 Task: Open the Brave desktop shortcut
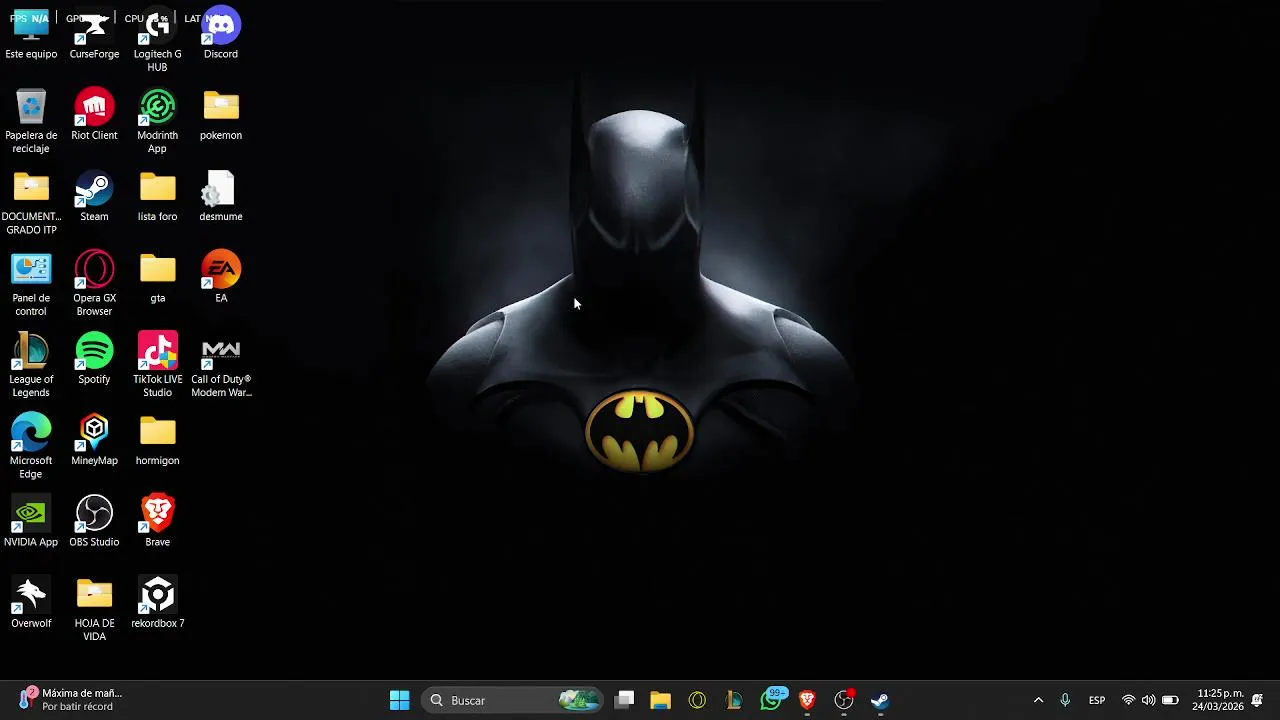click(157, 522)
